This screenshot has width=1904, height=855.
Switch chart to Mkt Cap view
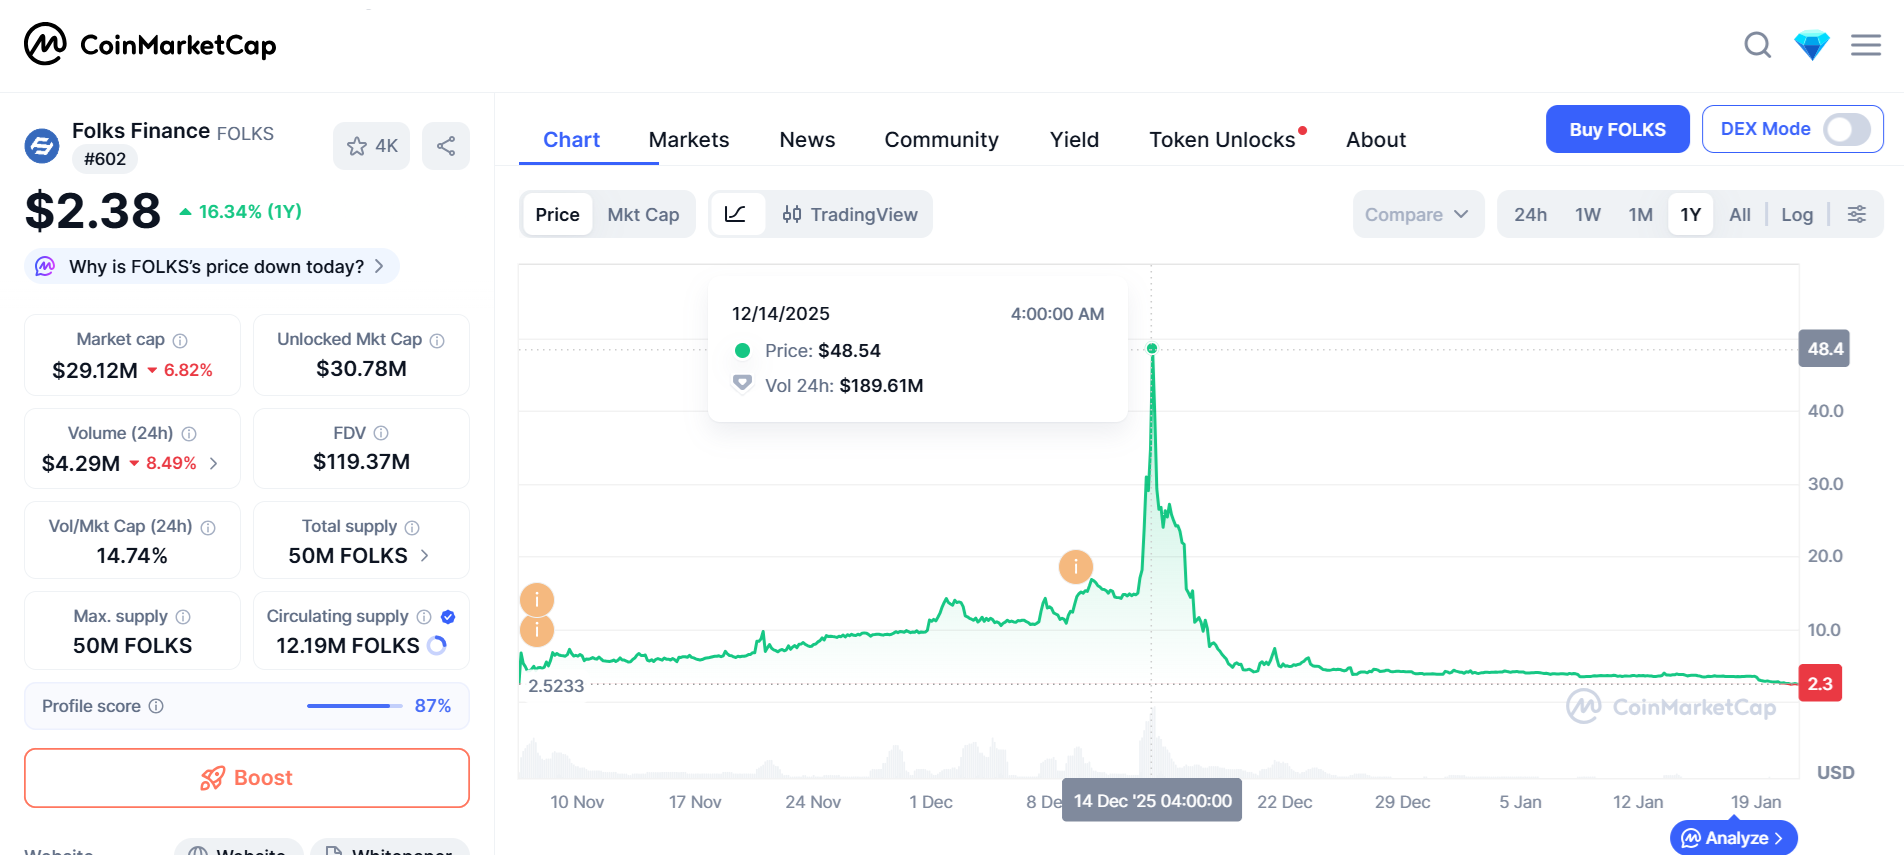point(643,214)
